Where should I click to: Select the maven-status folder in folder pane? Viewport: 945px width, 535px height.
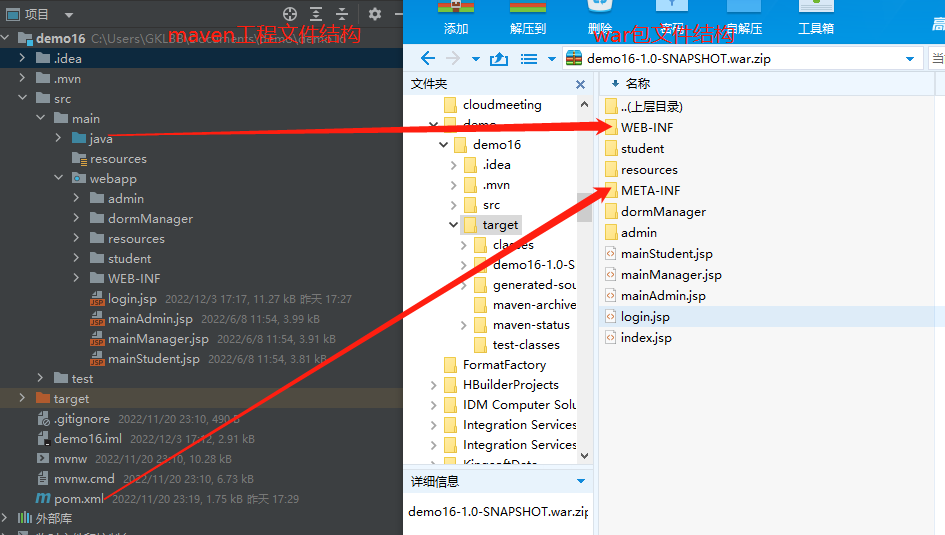[x=522, y=325]
